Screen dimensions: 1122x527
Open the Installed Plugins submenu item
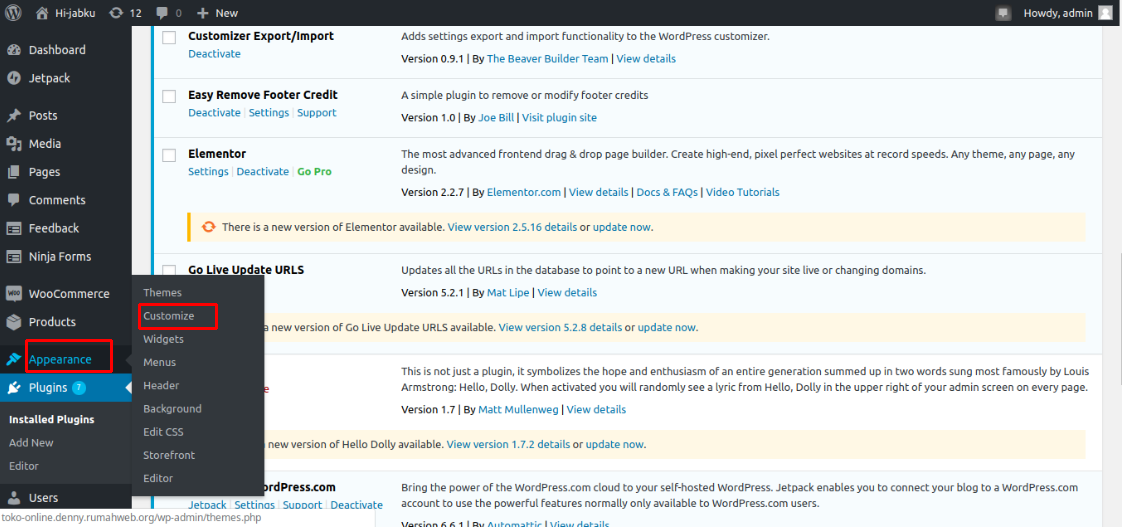tap(52, 420)
